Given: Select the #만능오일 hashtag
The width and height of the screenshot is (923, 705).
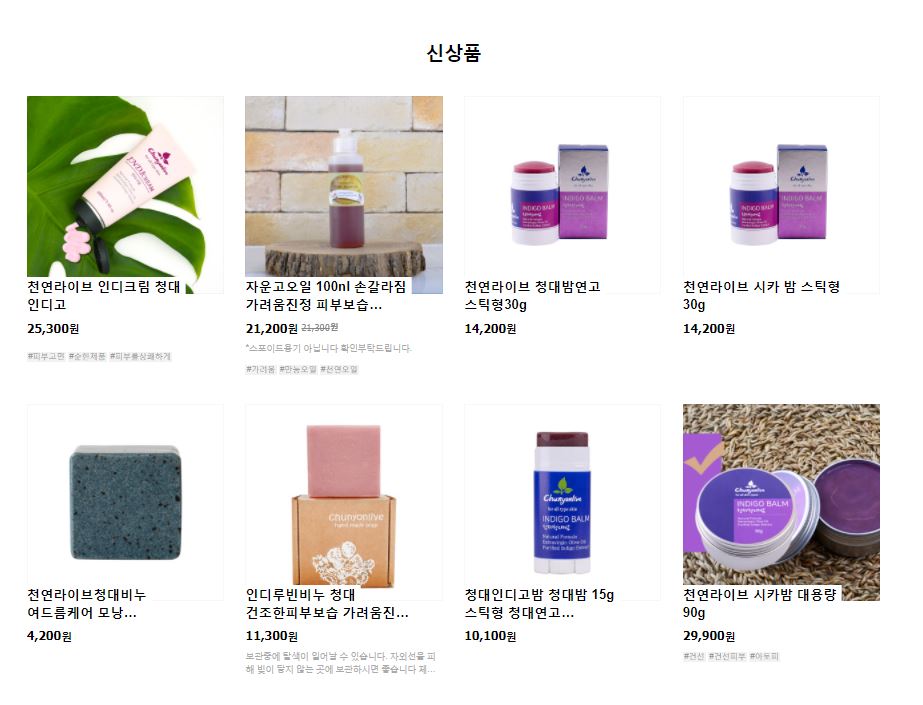Looking at the screenshot, I should click(x=298, y=370).
